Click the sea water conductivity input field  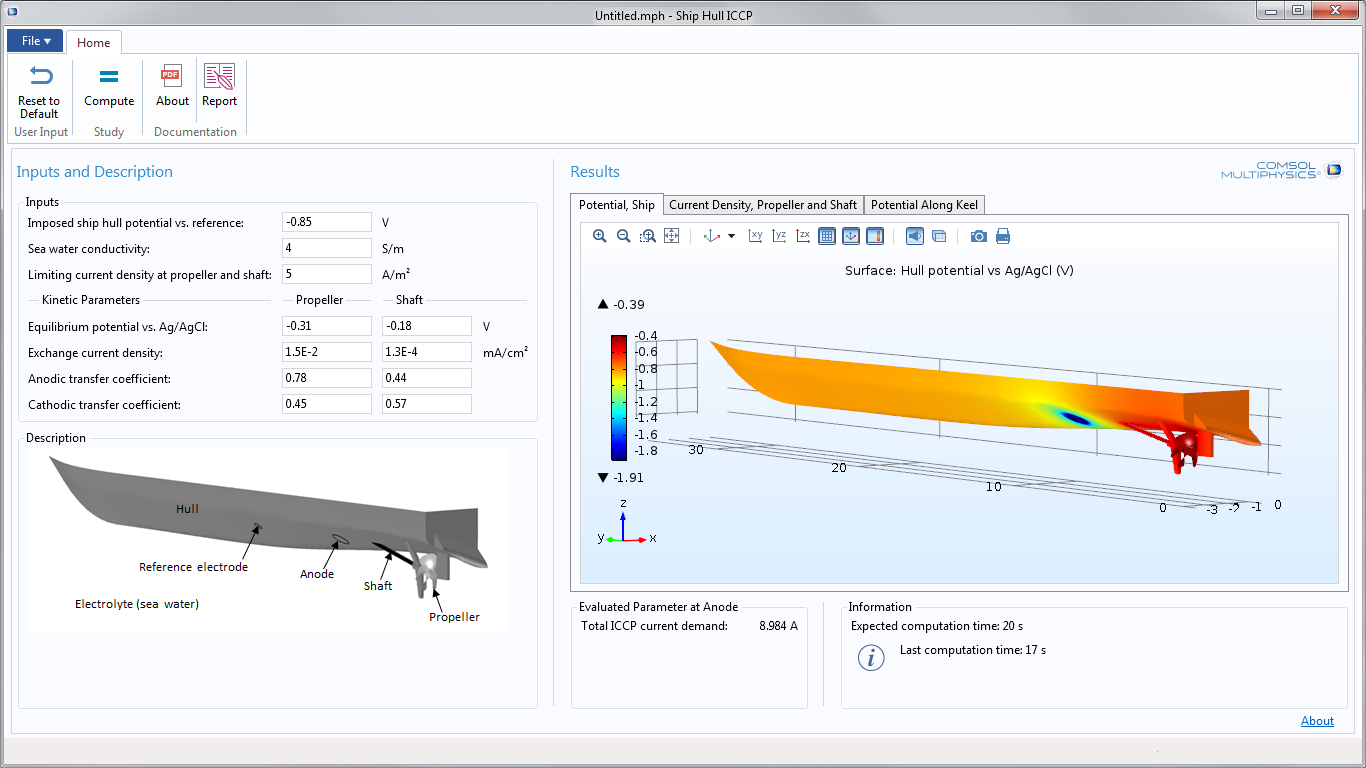327,248
